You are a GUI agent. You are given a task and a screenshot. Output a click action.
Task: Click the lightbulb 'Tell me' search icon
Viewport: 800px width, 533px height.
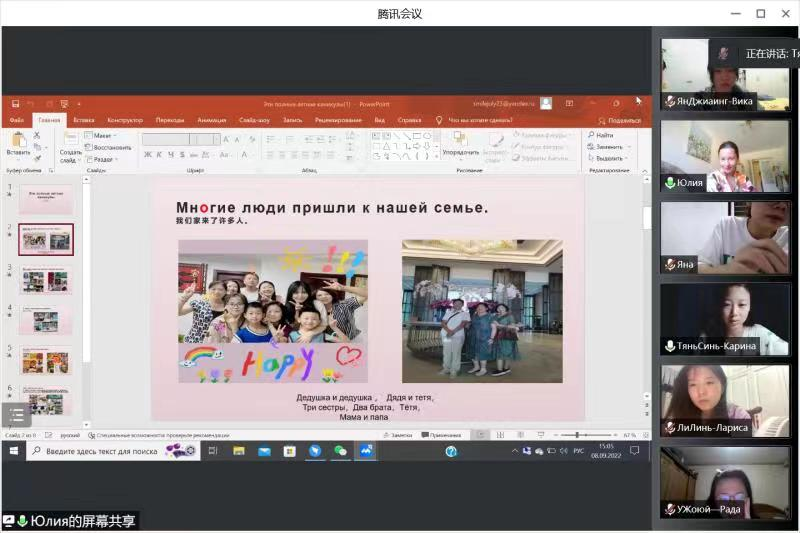click(439, 120)
